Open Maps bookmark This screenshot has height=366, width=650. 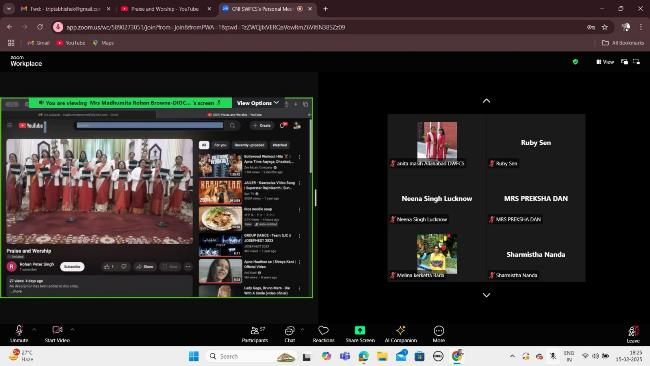click(x=103, y=43)
